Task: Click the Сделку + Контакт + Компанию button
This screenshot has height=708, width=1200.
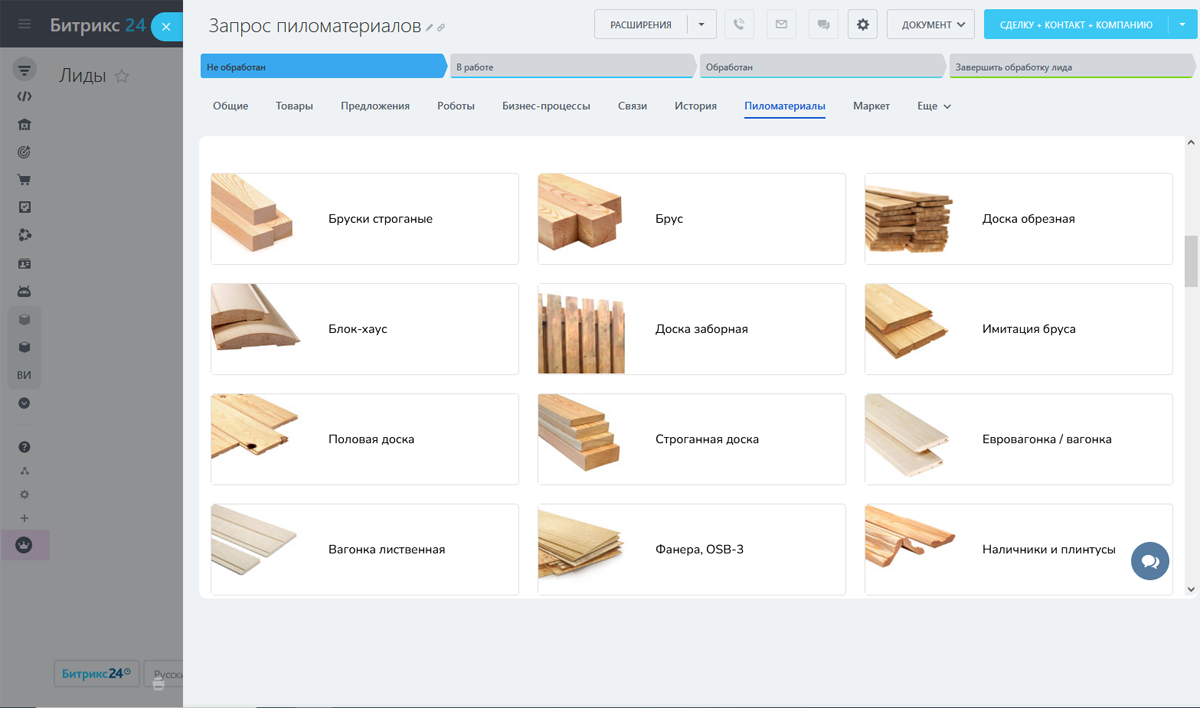Action: pos(1075,25)
